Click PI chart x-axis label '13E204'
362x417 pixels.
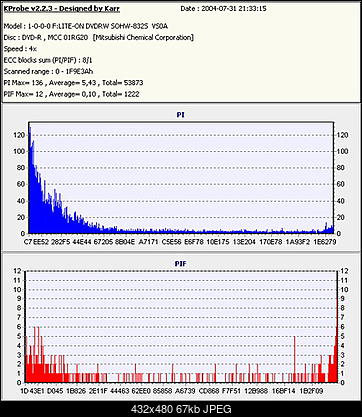point(244,242)
